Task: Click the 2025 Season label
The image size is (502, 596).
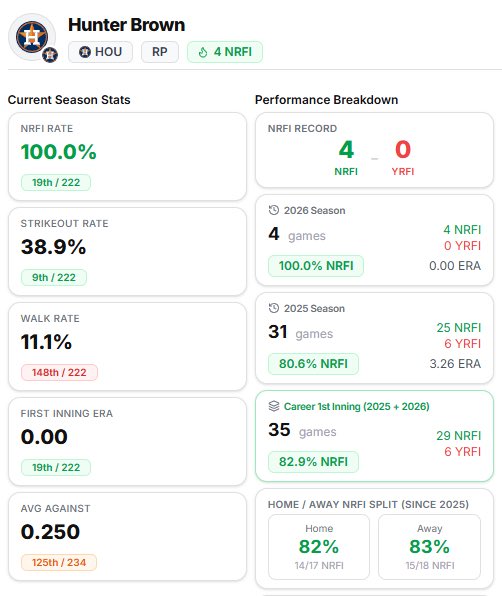Action: tap(314, 309)
